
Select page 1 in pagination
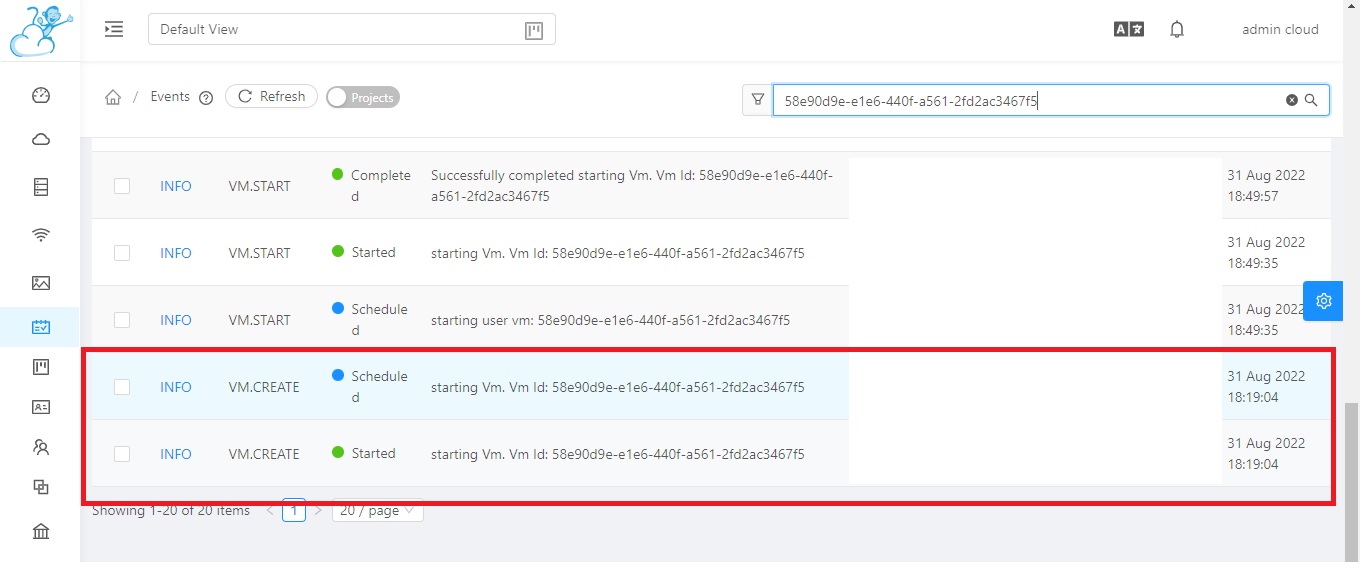pyautogui.click(x=294, y=511)
